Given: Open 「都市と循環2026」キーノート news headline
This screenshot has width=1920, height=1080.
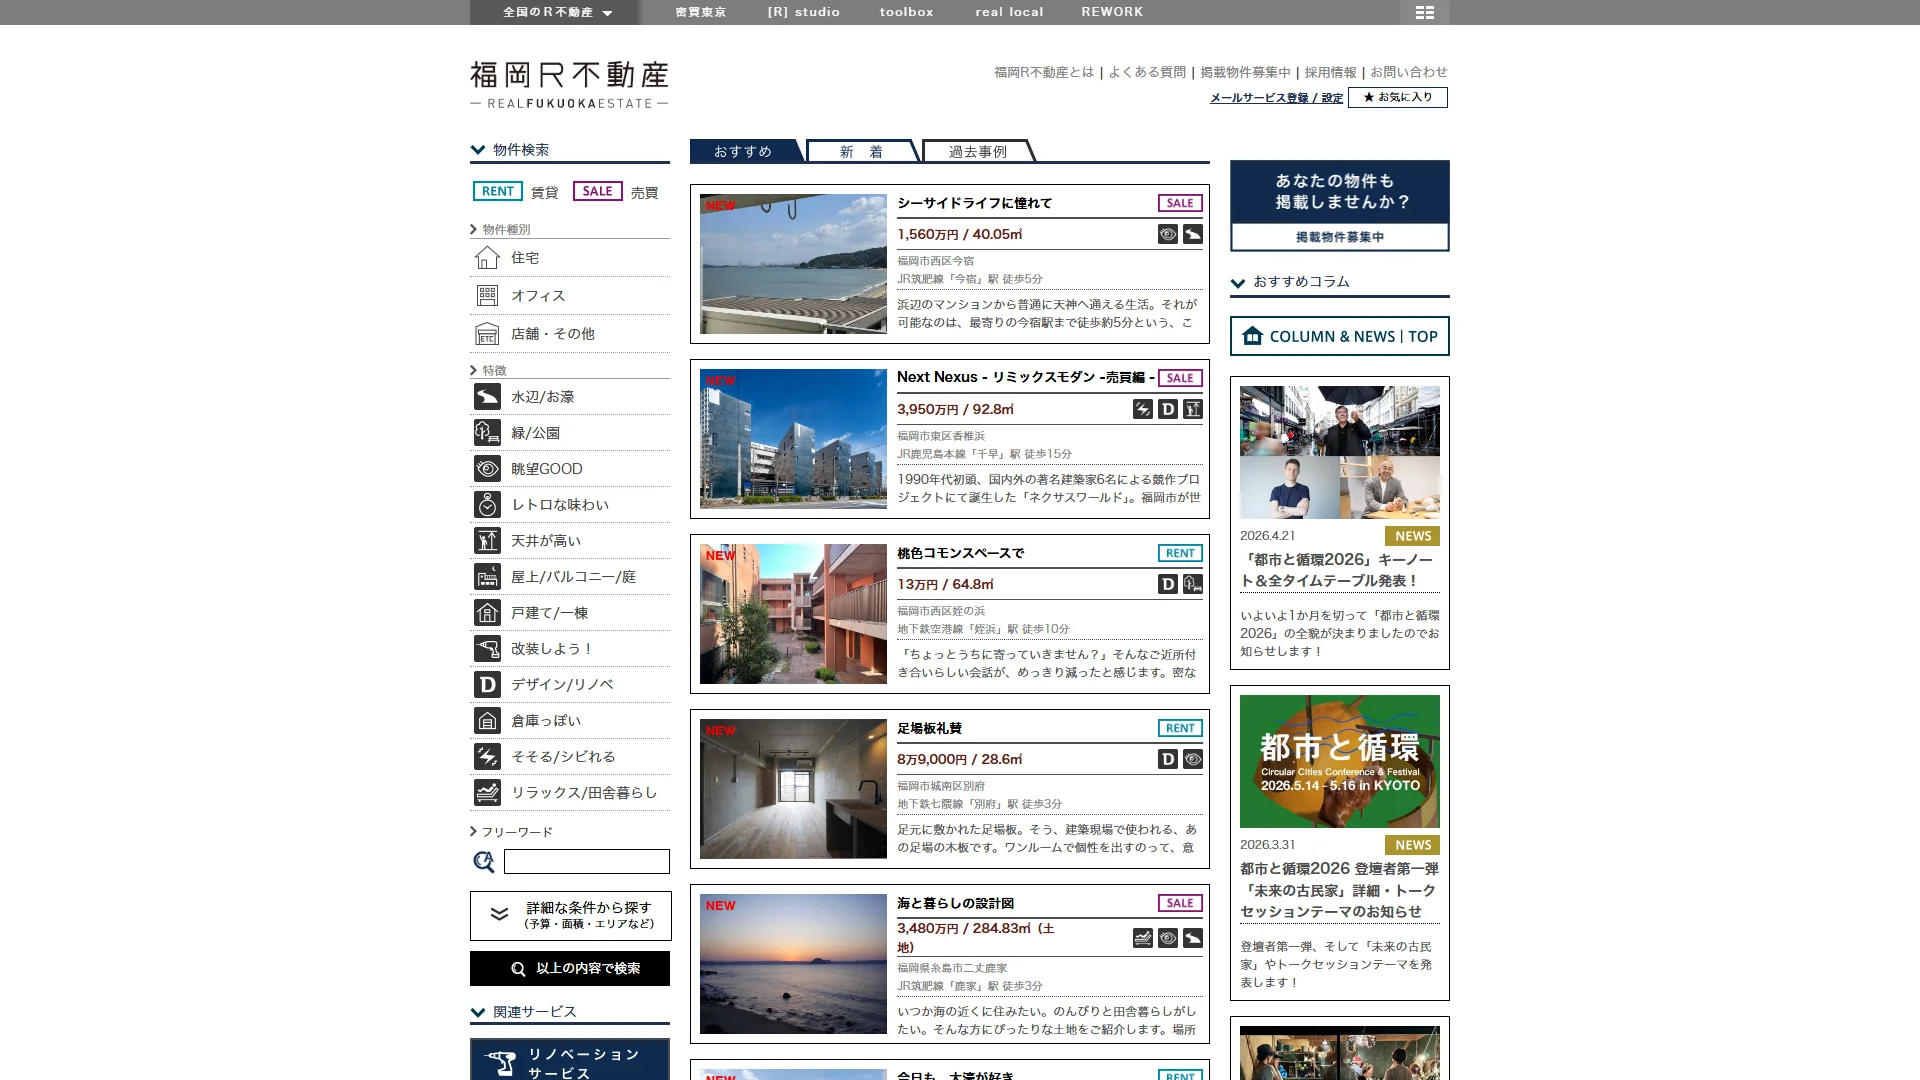Looking at the screenshot, I should 1337,570.
